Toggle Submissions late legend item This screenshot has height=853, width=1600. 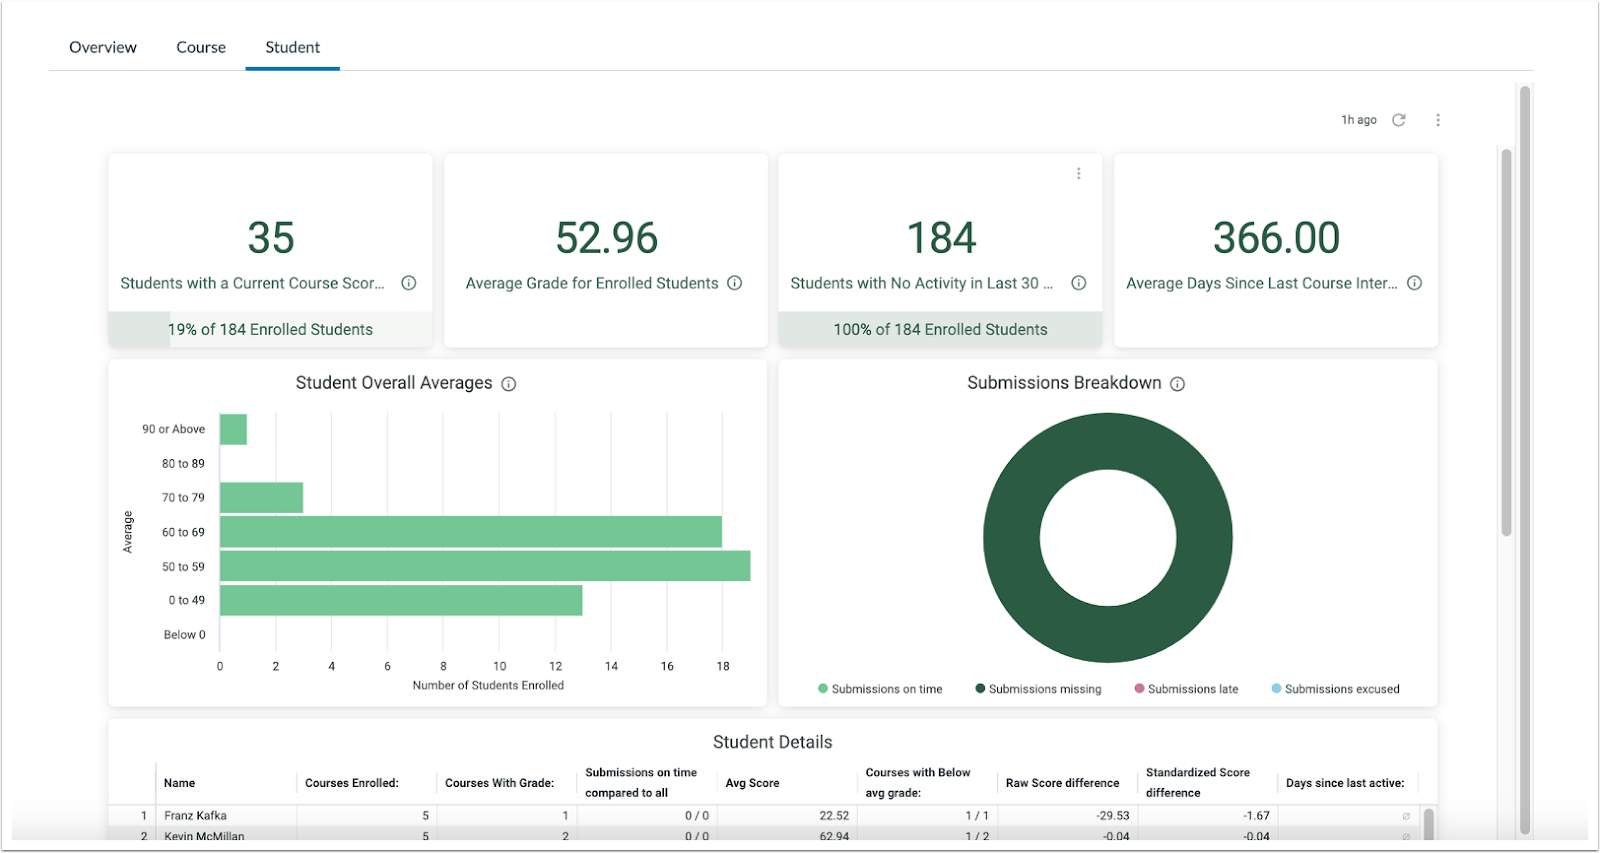[x=1186, y=689]
